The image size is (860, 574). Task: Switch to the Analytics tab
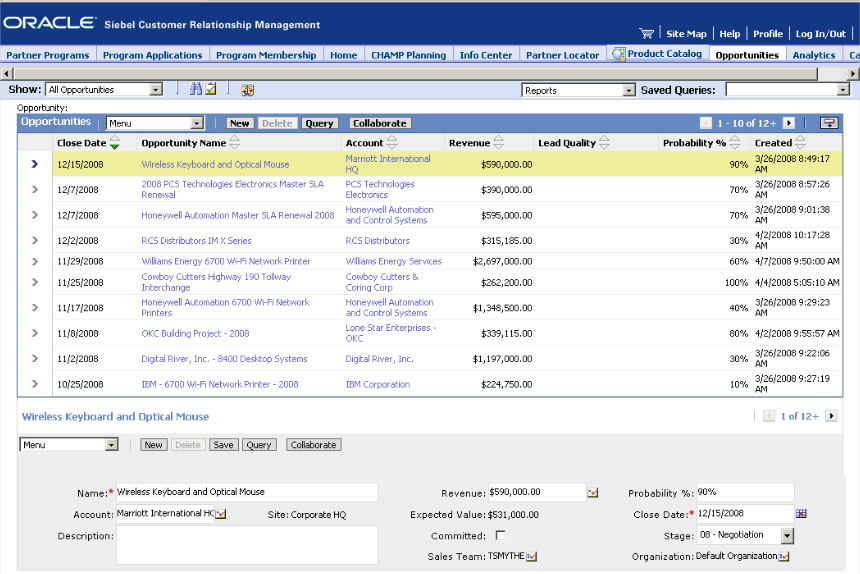click(814, 55)
